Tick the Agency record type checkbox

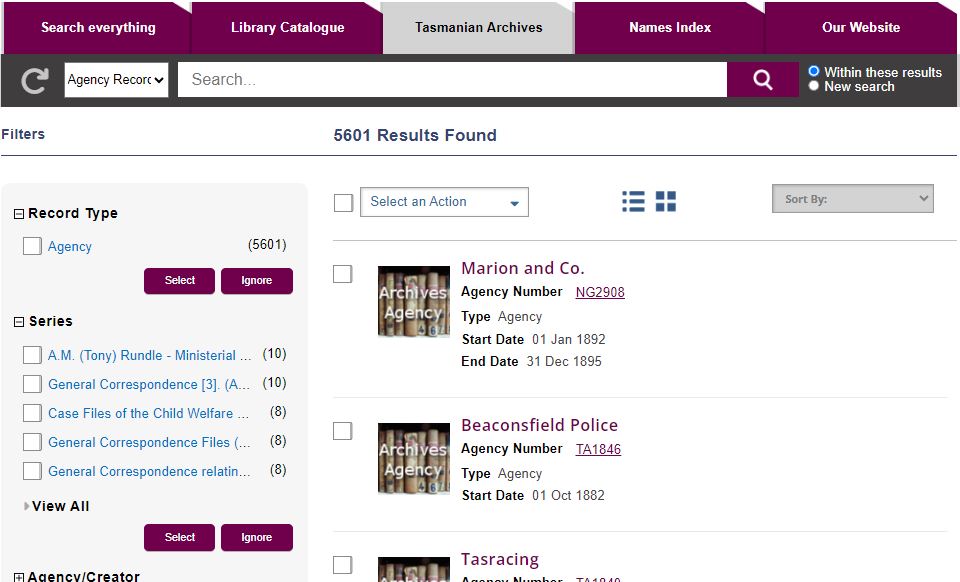32,246
